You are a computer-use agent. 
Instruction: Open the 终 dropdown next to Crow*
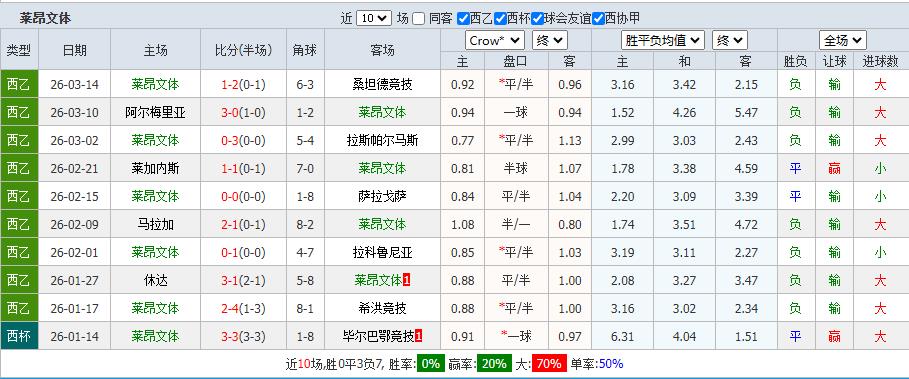click(550, 41)
